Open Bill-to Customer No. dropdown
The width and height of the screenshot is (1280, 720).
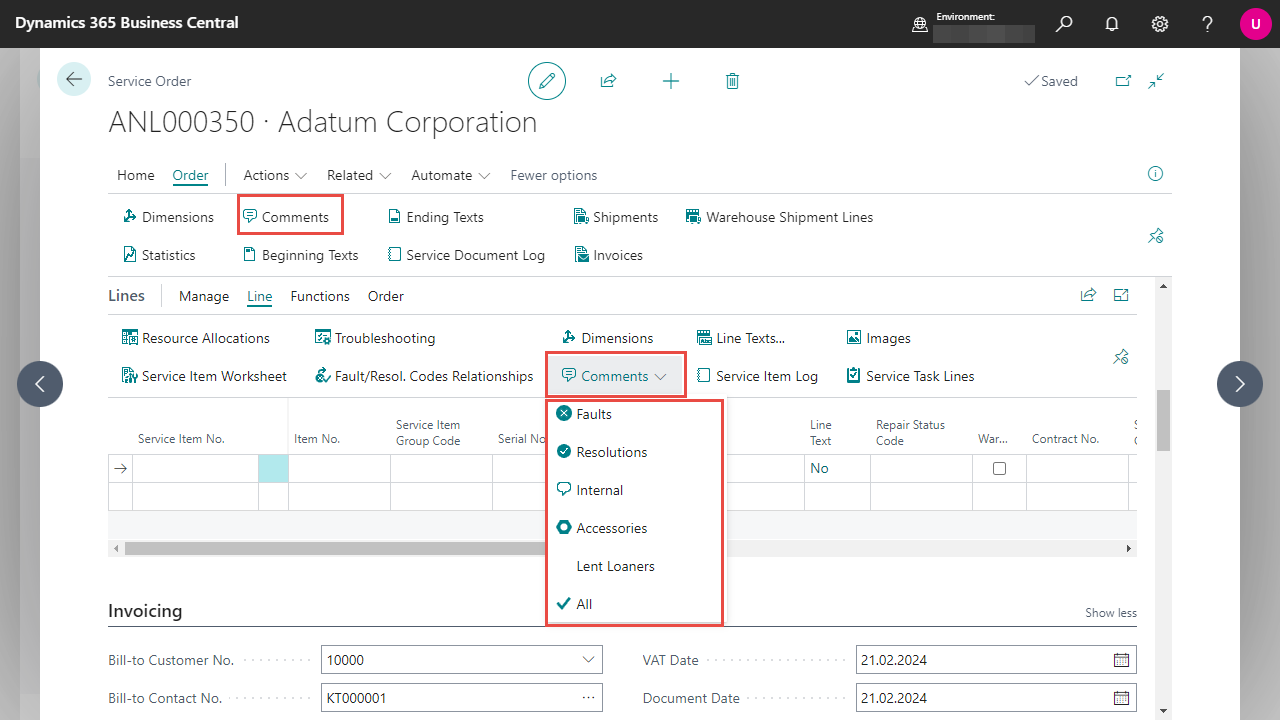pyautogui.click(x=588, y=660)
